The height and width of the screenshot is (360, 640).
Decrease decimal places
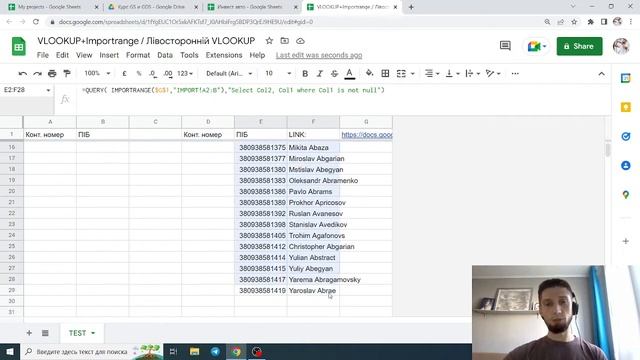click(153, 73)
